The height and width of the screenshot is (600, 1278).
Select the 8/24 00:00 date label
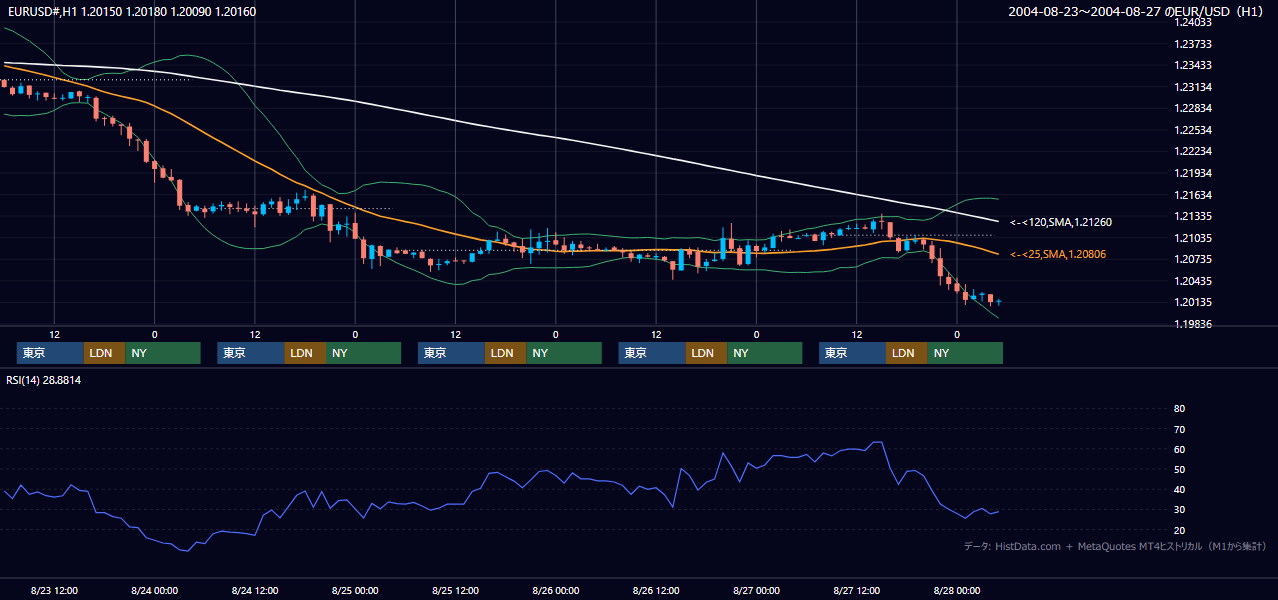click(x=154, y=591)
